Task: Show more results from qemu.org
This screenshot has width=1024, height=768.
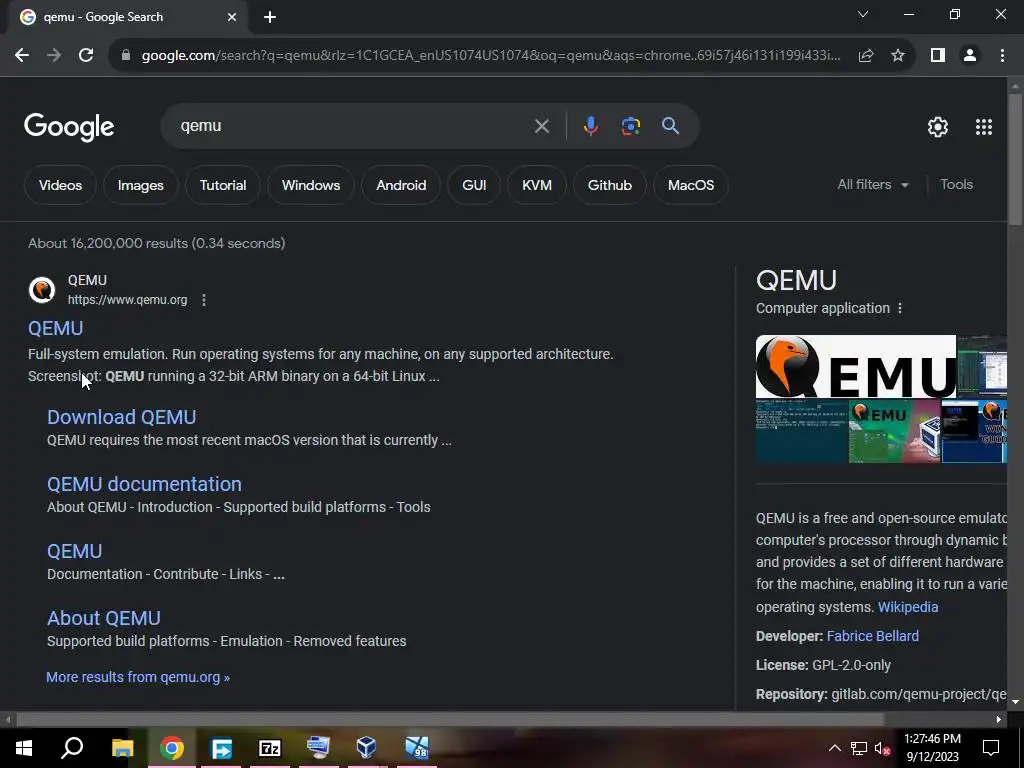Action: [x=138, y=677]
